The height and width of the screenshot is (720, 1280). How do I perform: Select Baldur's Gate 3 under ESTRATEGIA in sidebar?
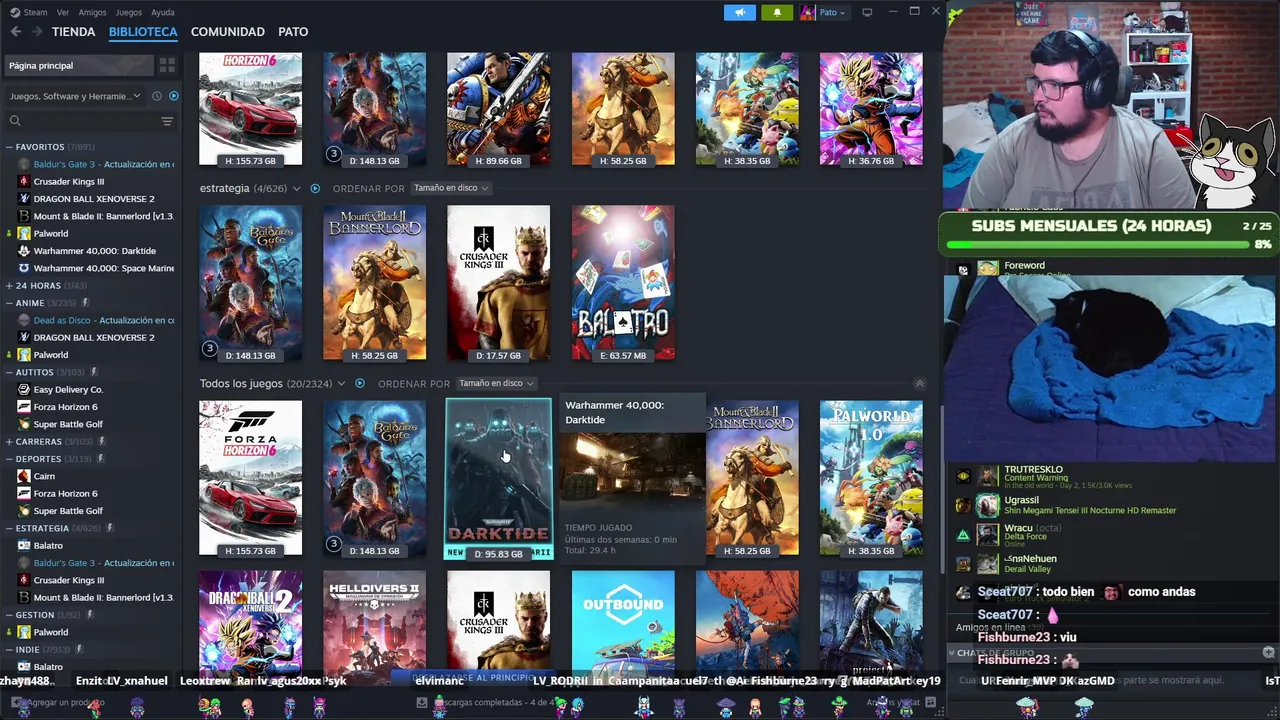(x=104, y=563)
